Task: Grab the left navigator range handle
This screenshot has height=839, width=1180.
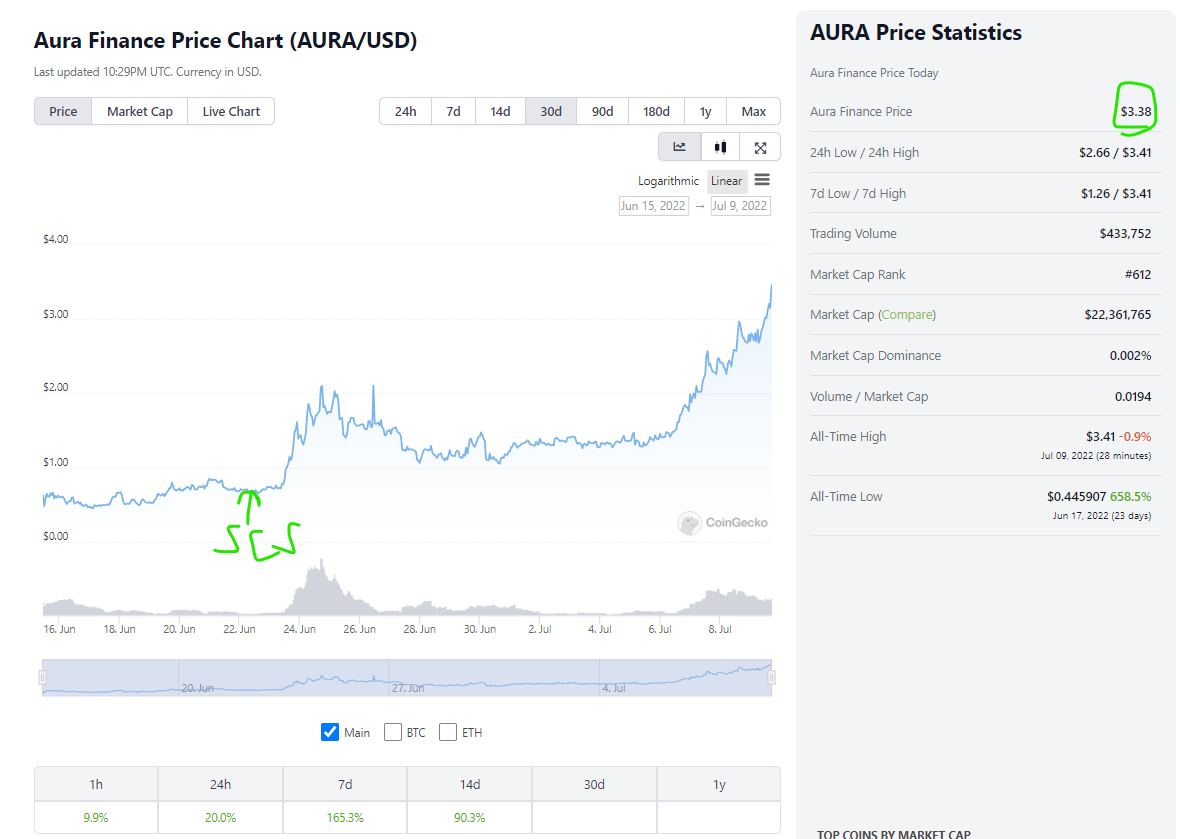Action: coord(42,677)
